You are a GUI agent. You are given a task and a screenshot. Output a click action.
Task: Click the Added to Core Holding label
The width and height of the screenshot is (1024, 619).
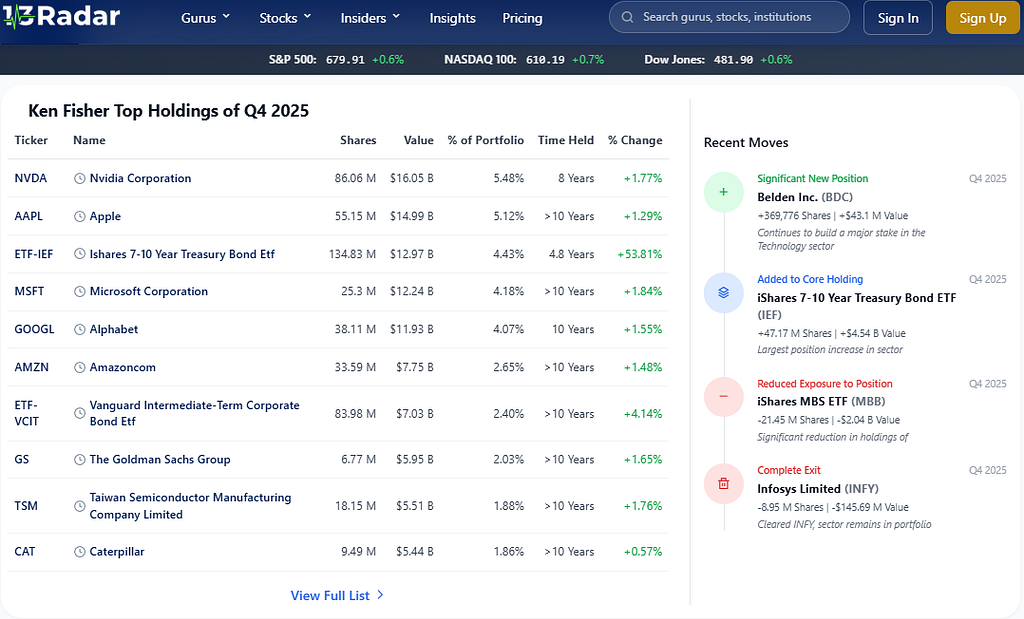click(x=810, y=279)
